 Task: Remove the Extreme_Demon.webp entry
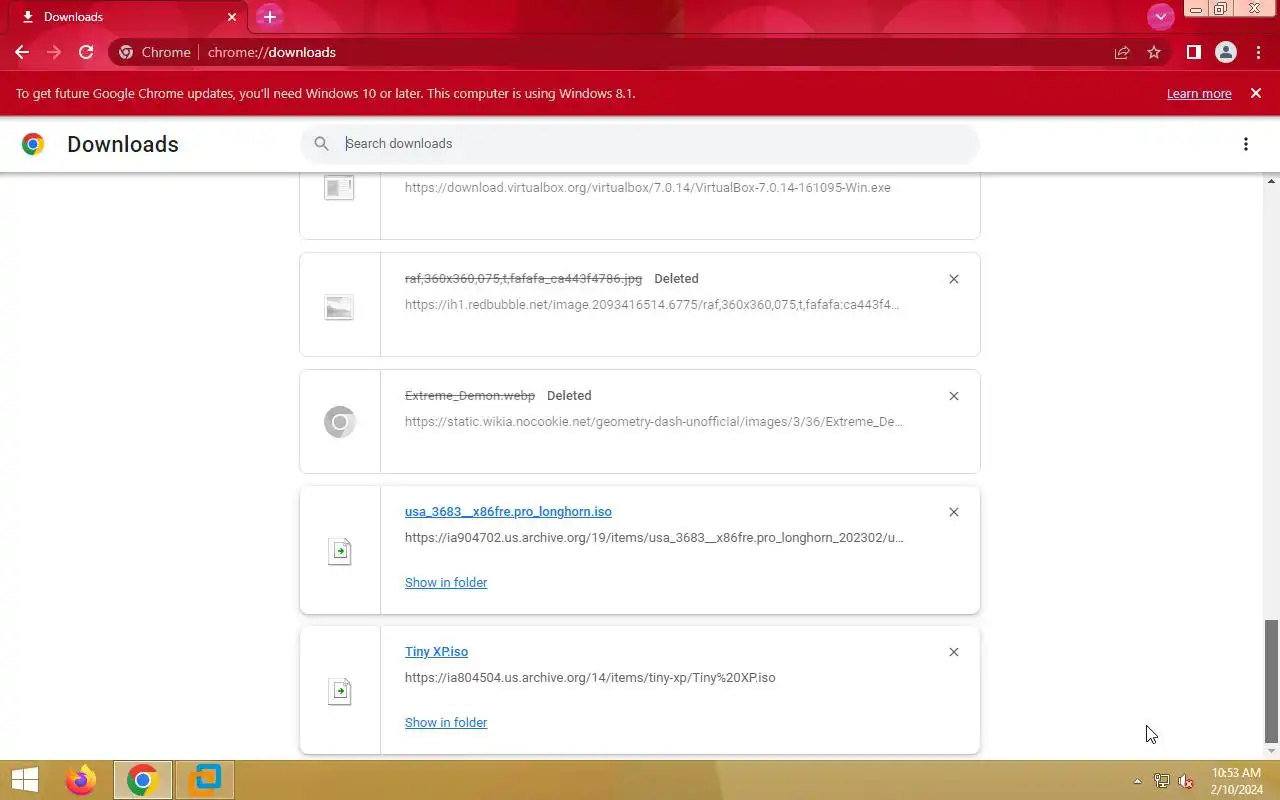[953, 396]
